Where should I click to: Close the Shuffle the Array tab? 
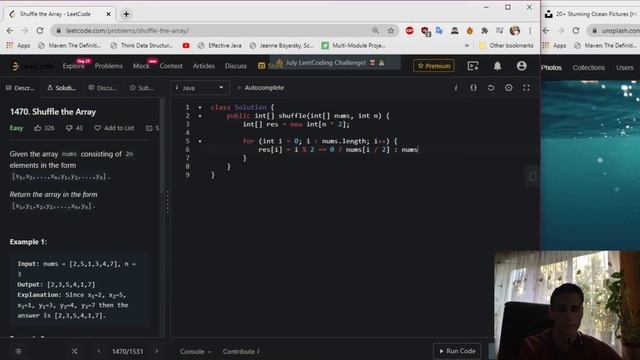(x=109, y=14)
